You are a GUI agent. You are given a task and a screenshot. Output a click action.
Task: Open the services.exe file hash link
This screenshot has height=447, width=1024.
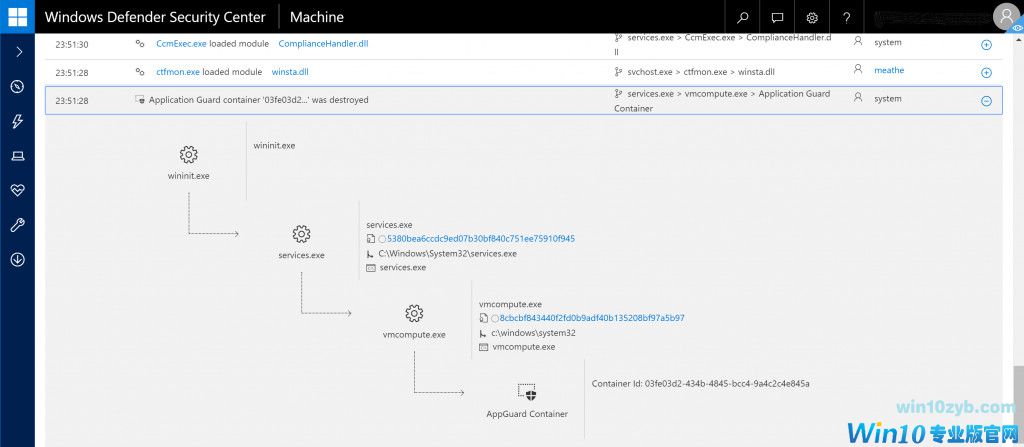[x=481, y=239]
